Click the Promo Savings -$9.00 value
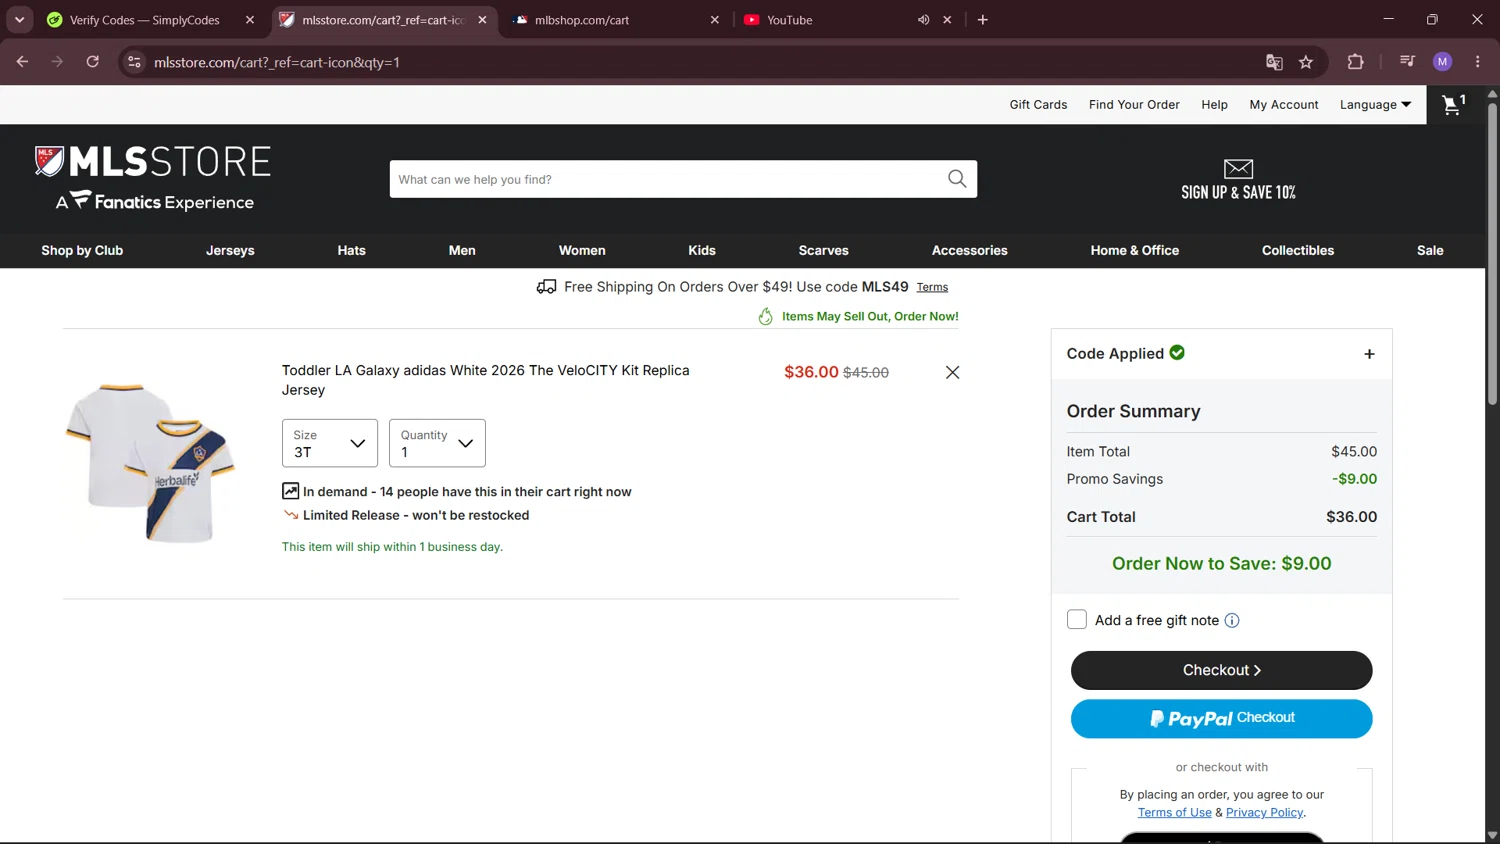The width and height of the screenshot is (1500, 844). click(x=1355, y=479)
